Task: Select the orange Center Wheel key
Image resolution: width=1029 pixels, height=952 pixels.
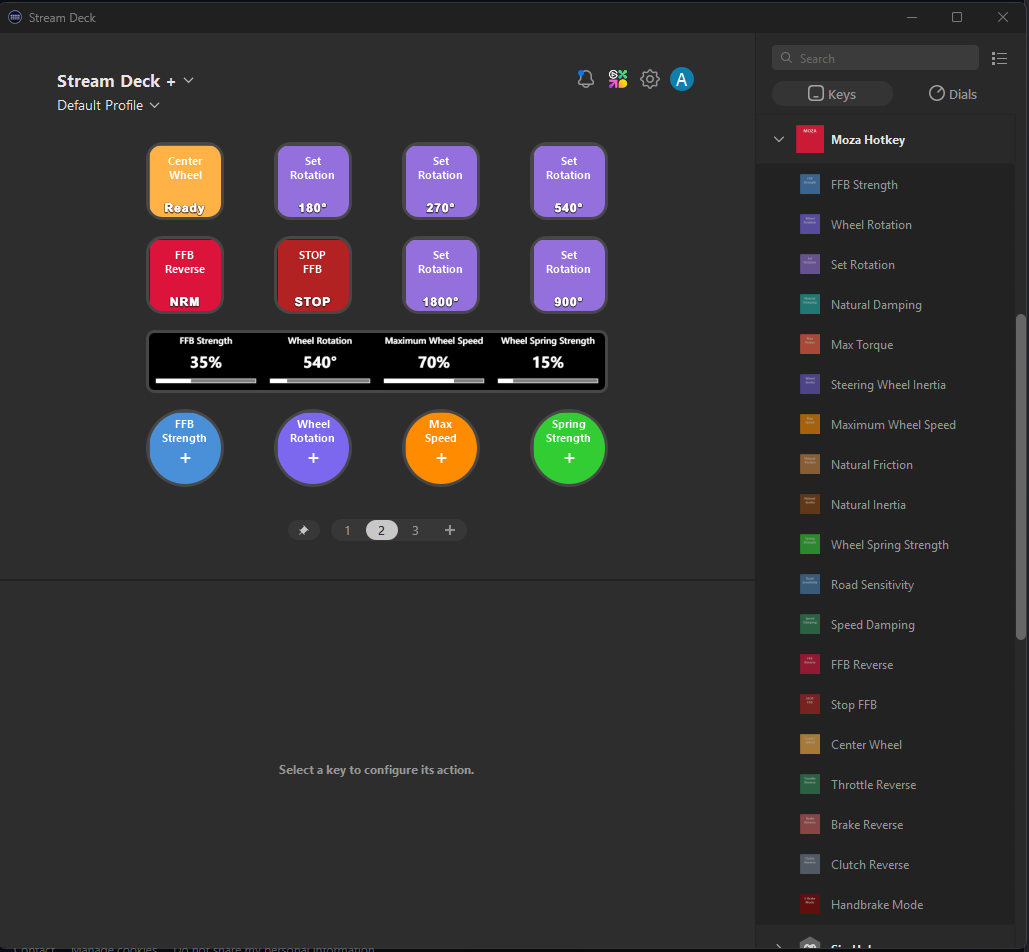Action: pos(185,181)
